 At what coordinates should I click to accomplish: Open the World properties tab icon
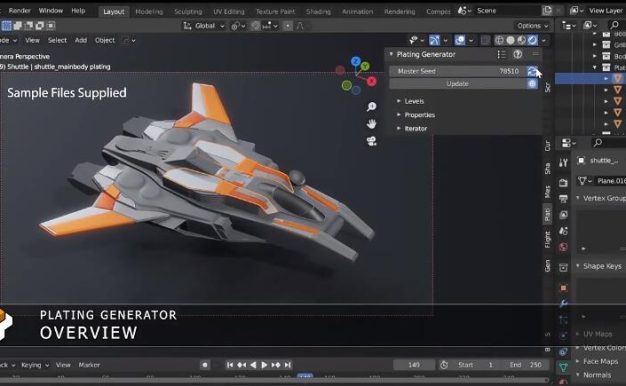(x=563, y=247)
